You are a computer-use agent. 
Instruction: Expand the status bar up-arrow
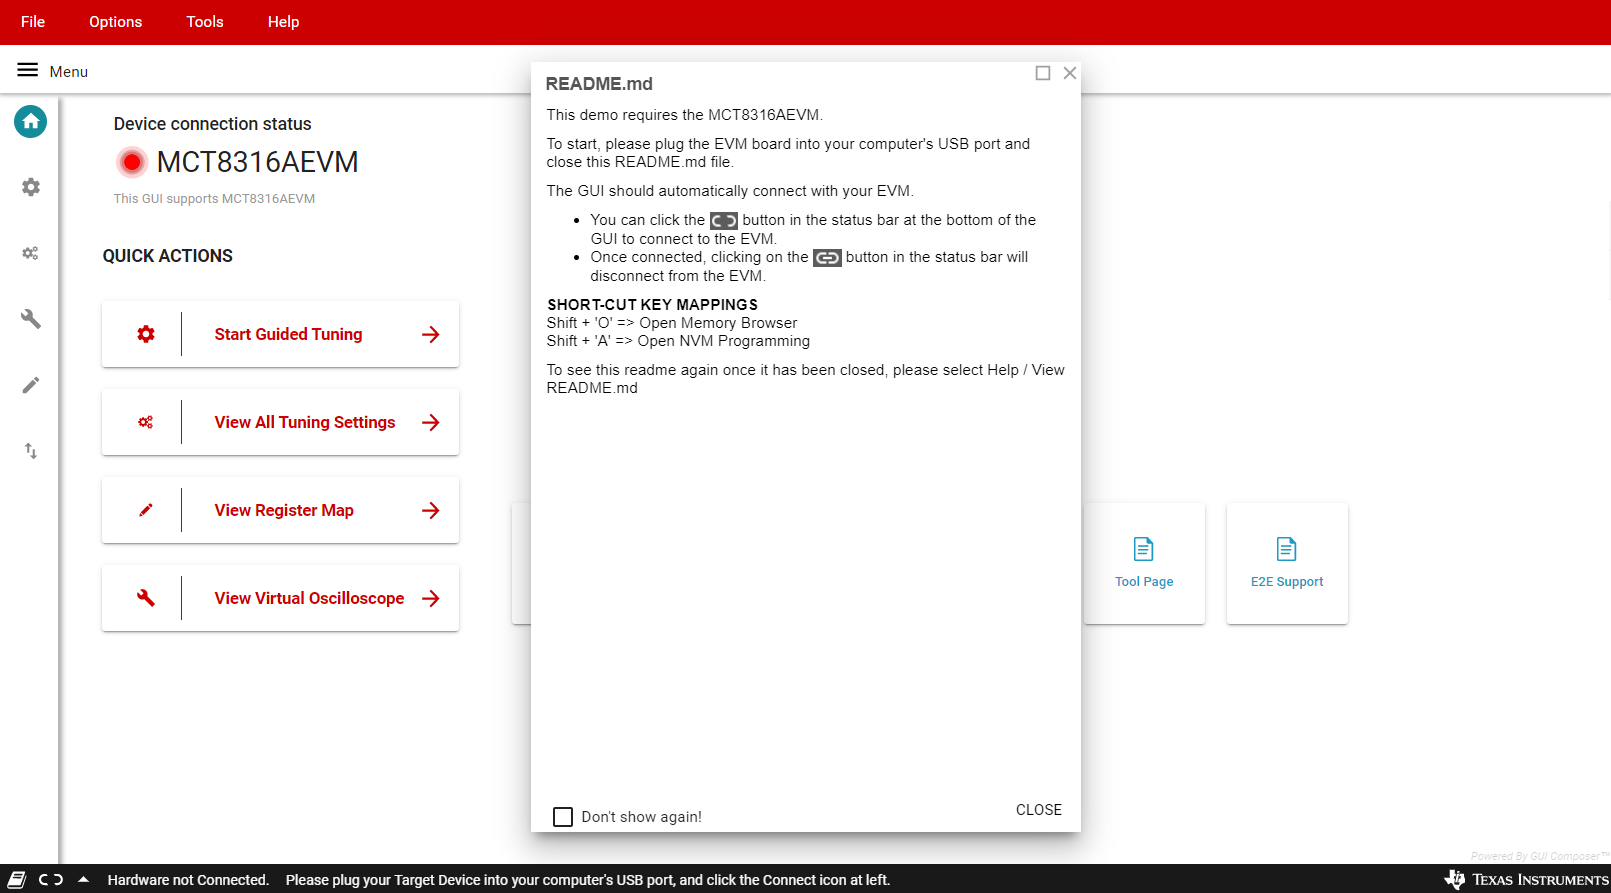tap(84, 880)
